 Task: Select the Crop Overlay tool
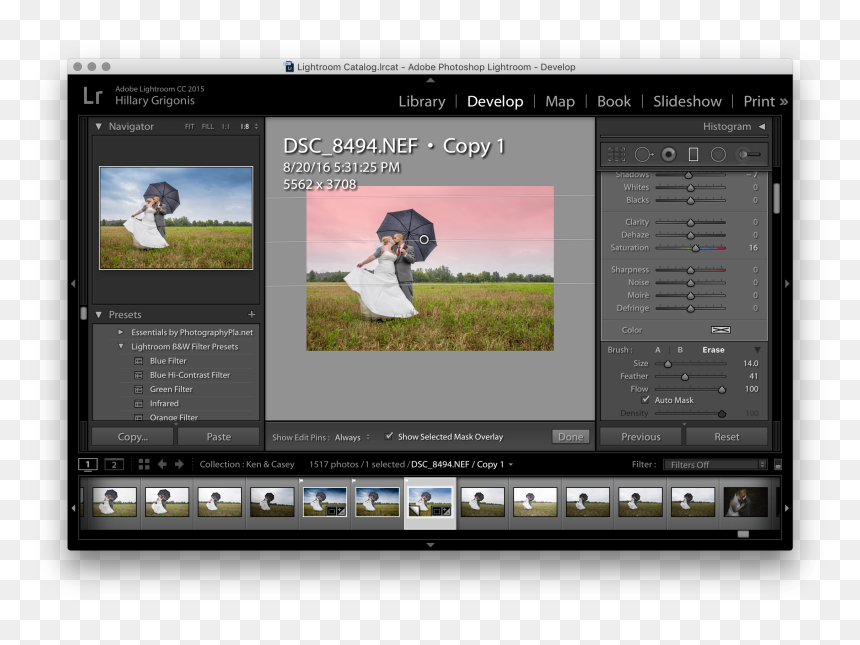coord(616,155)
